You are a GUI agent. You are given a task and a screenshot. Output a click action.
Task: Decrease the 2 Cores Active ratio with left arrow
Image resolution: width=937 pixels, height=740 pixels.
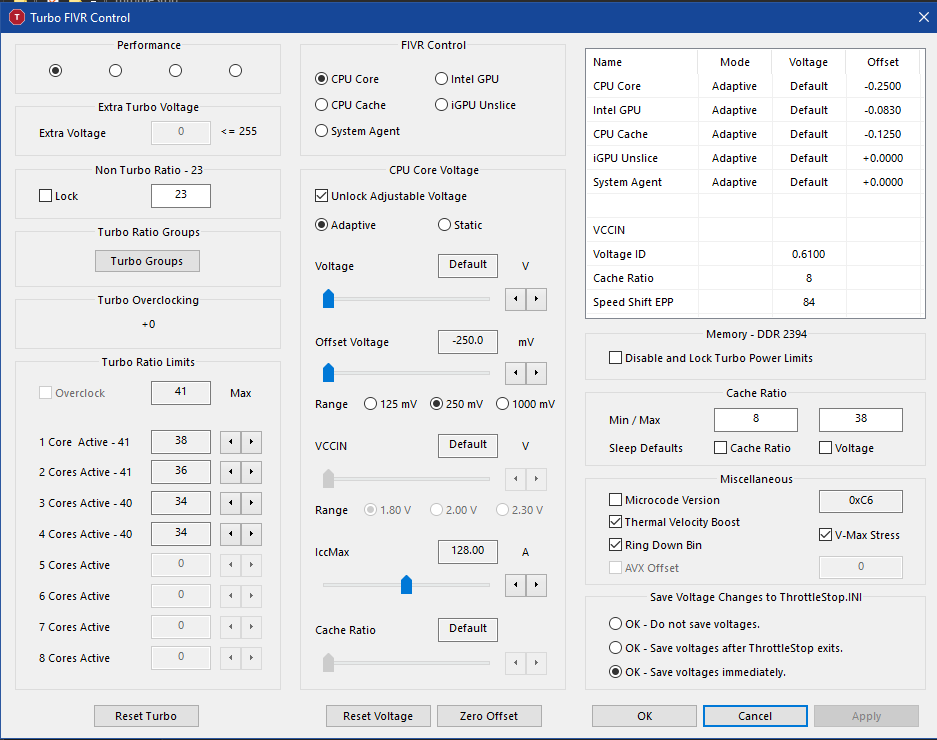tap(231, 472)
